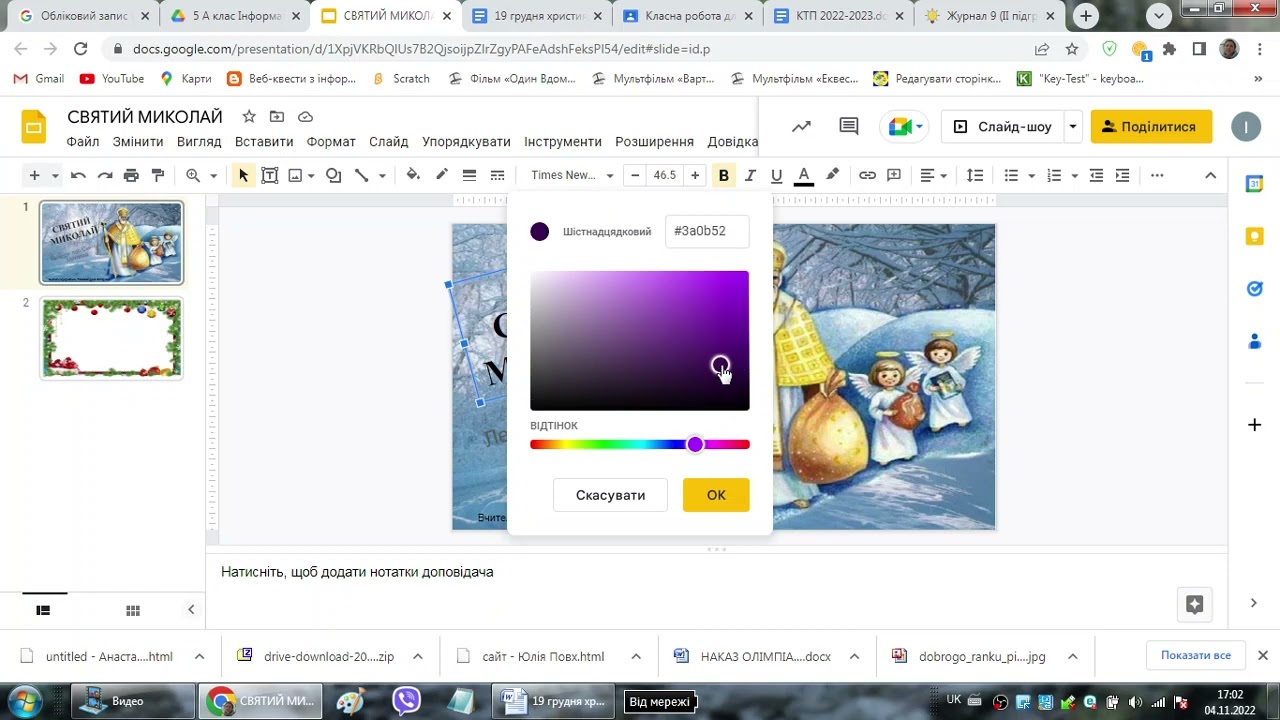
Task: Toggle Italic formatting
Action: coord(750,175)
